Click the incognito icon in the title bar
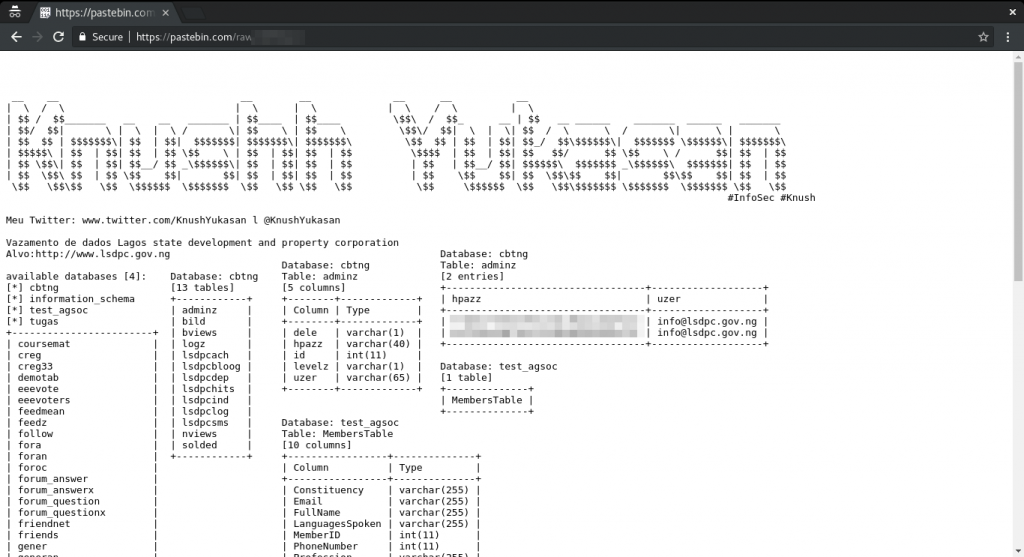The height and width of the screenshot is (557, 1024). coord(14,12)
